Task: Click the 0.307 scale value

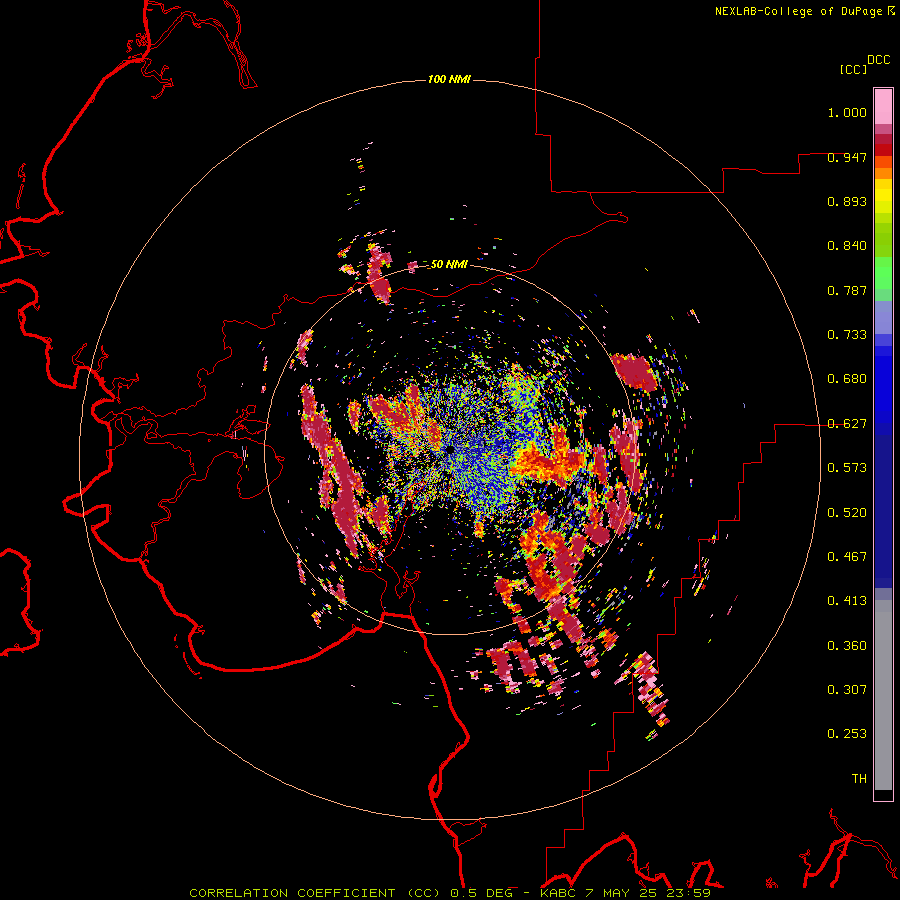Action: [847, 690]
